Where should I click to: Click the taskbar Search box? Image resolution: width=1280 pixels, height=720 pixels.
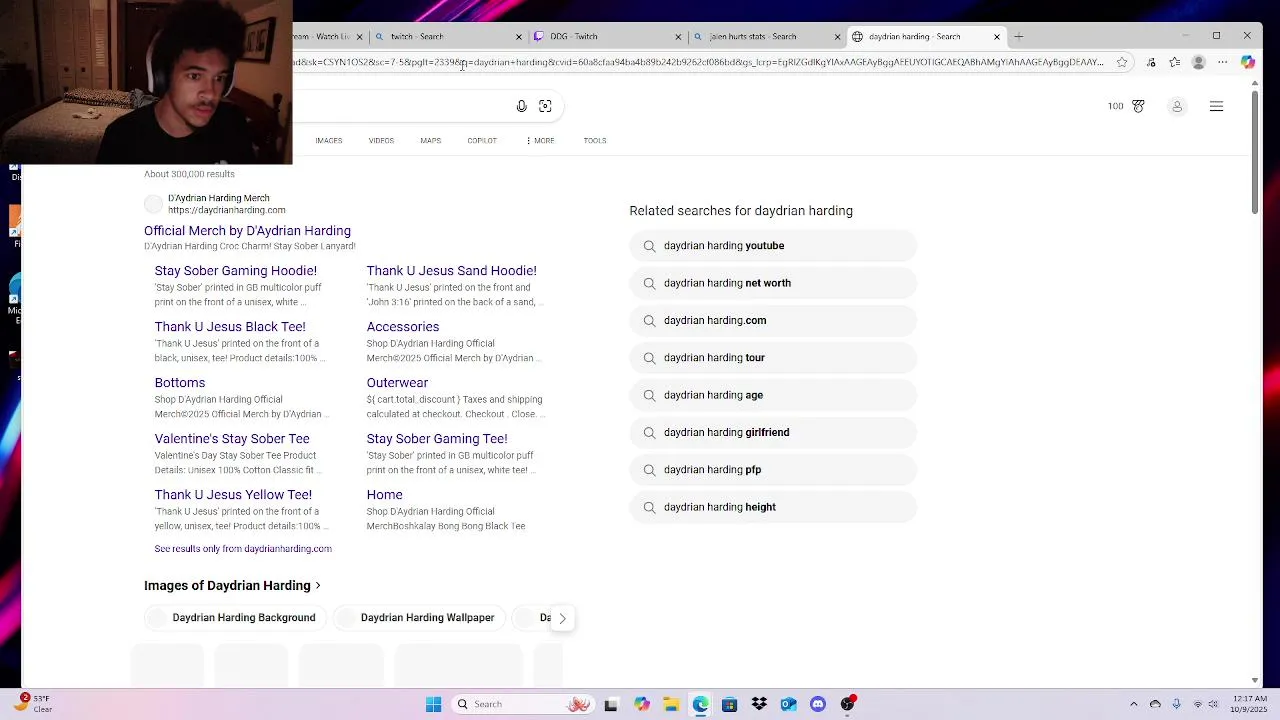click(525, 705)
